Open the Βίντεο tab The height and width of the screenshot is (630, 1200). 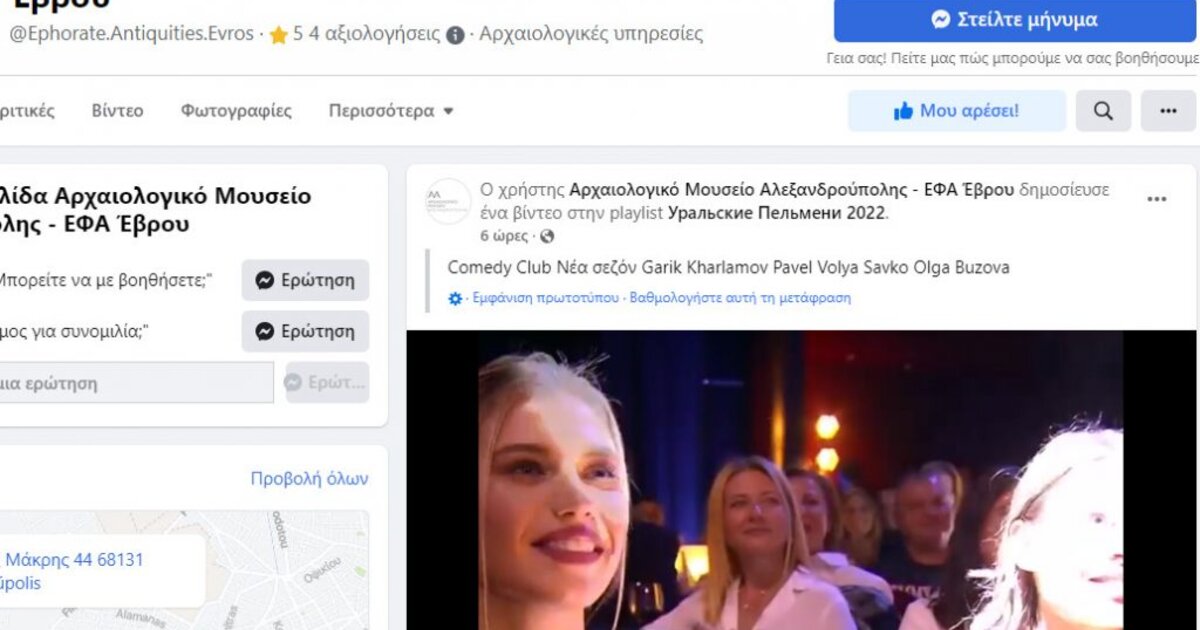pos(117,111)
